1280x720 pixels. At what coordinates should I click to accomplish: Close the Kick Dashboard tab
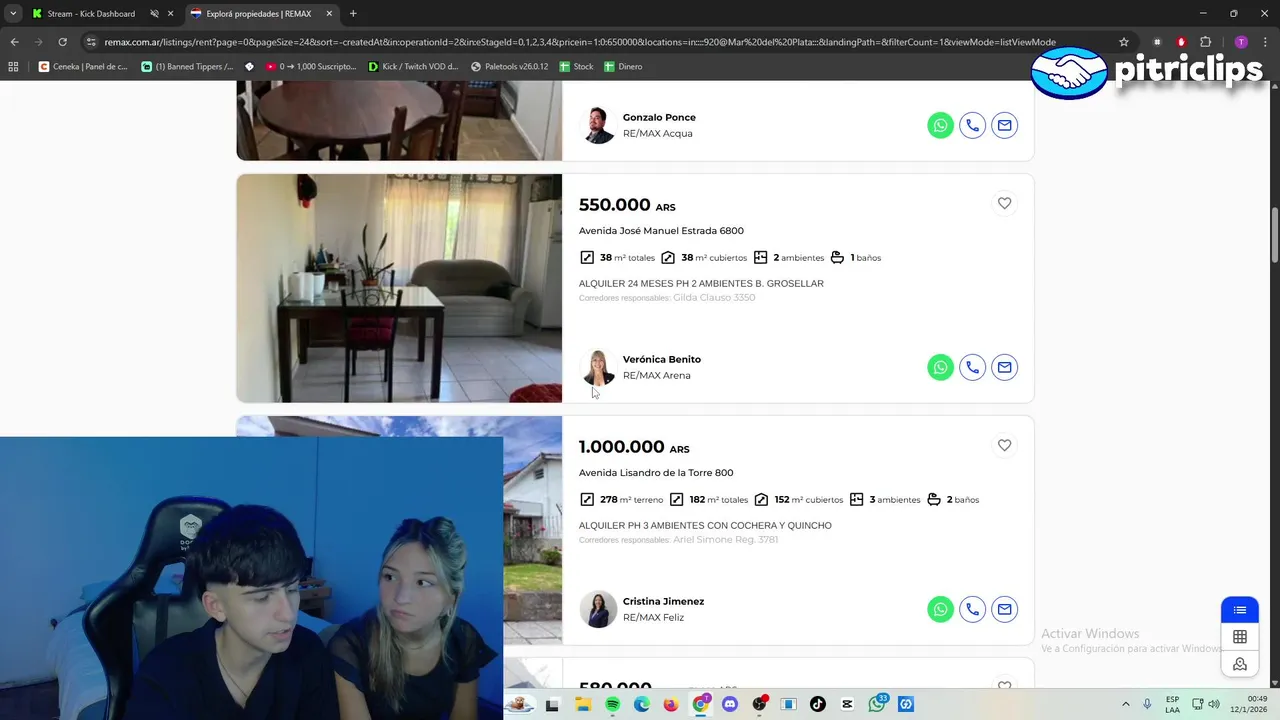click(x=171, y=14)
